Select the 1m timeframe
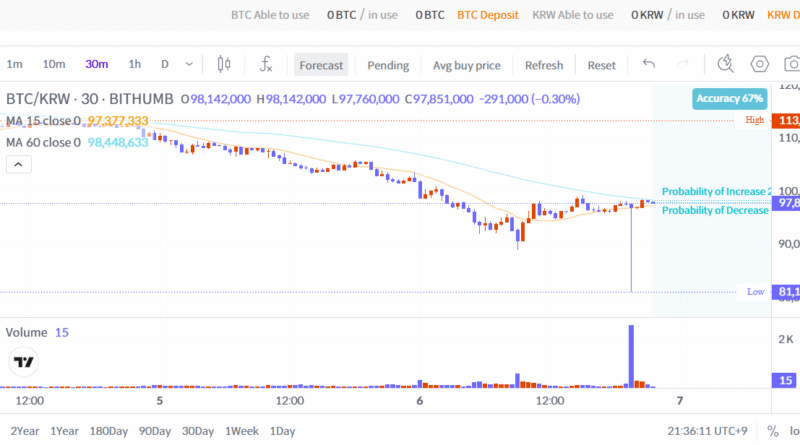The image size is (800, 445). click(x=14, y=64)
